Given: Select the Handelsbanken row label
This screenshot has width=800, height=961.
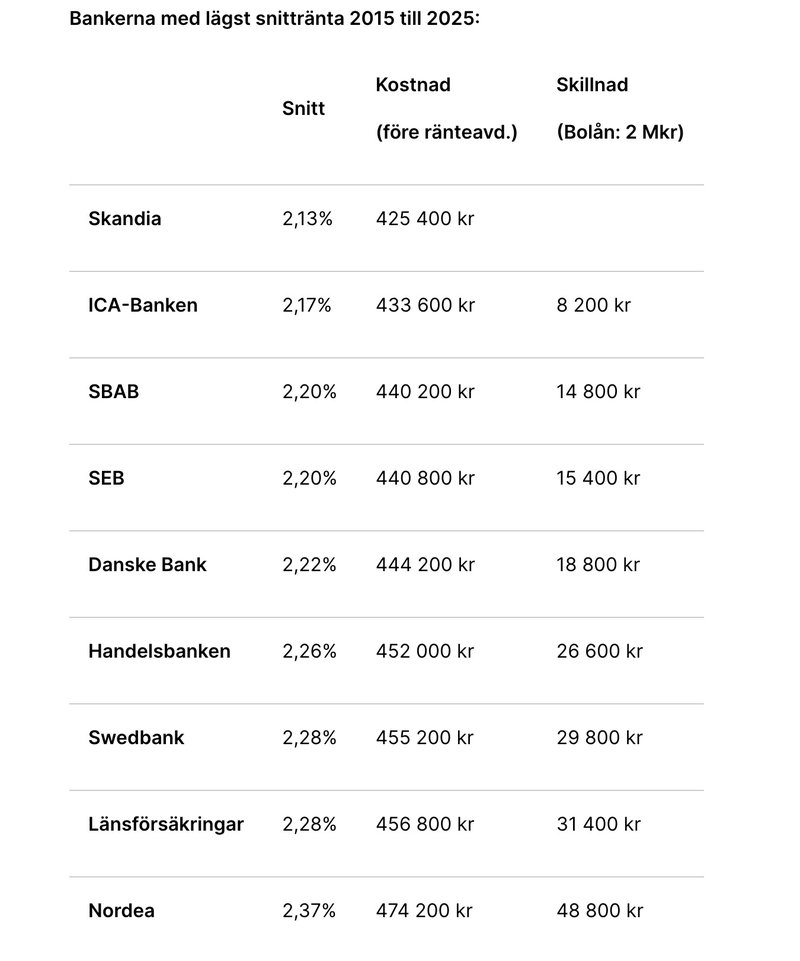Looking at the screenshot, I should [x=159, y=651].
